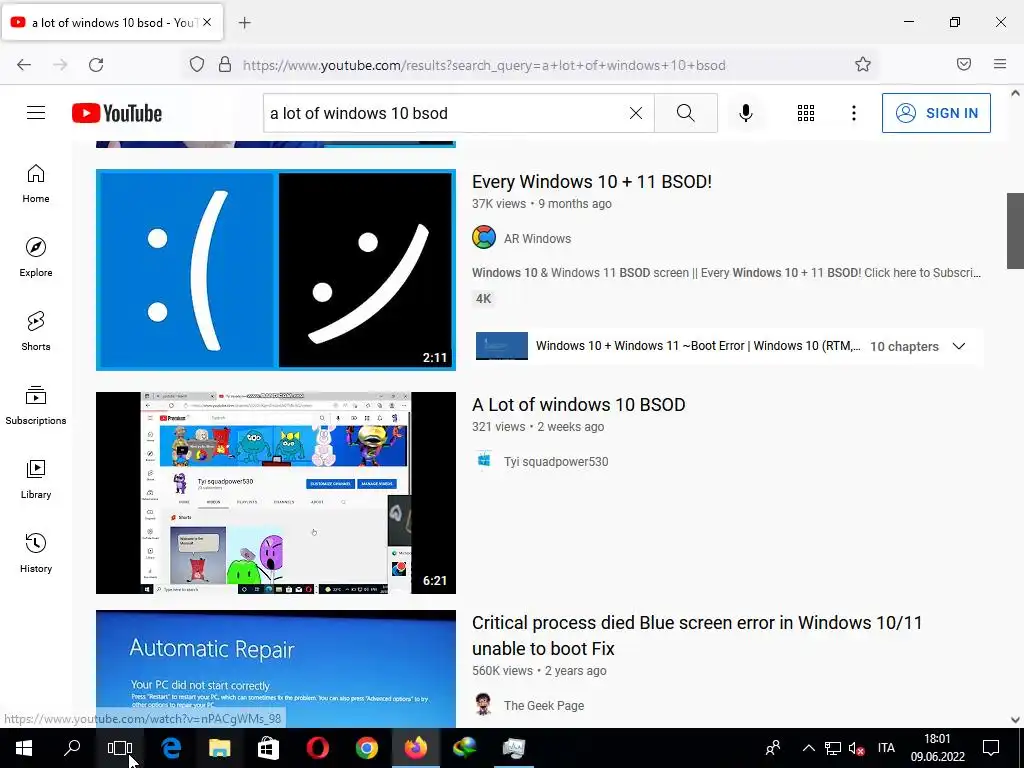1024x768 pixels.
Task: Show hidden system tray icons chevron
Action: click(808, 748)
